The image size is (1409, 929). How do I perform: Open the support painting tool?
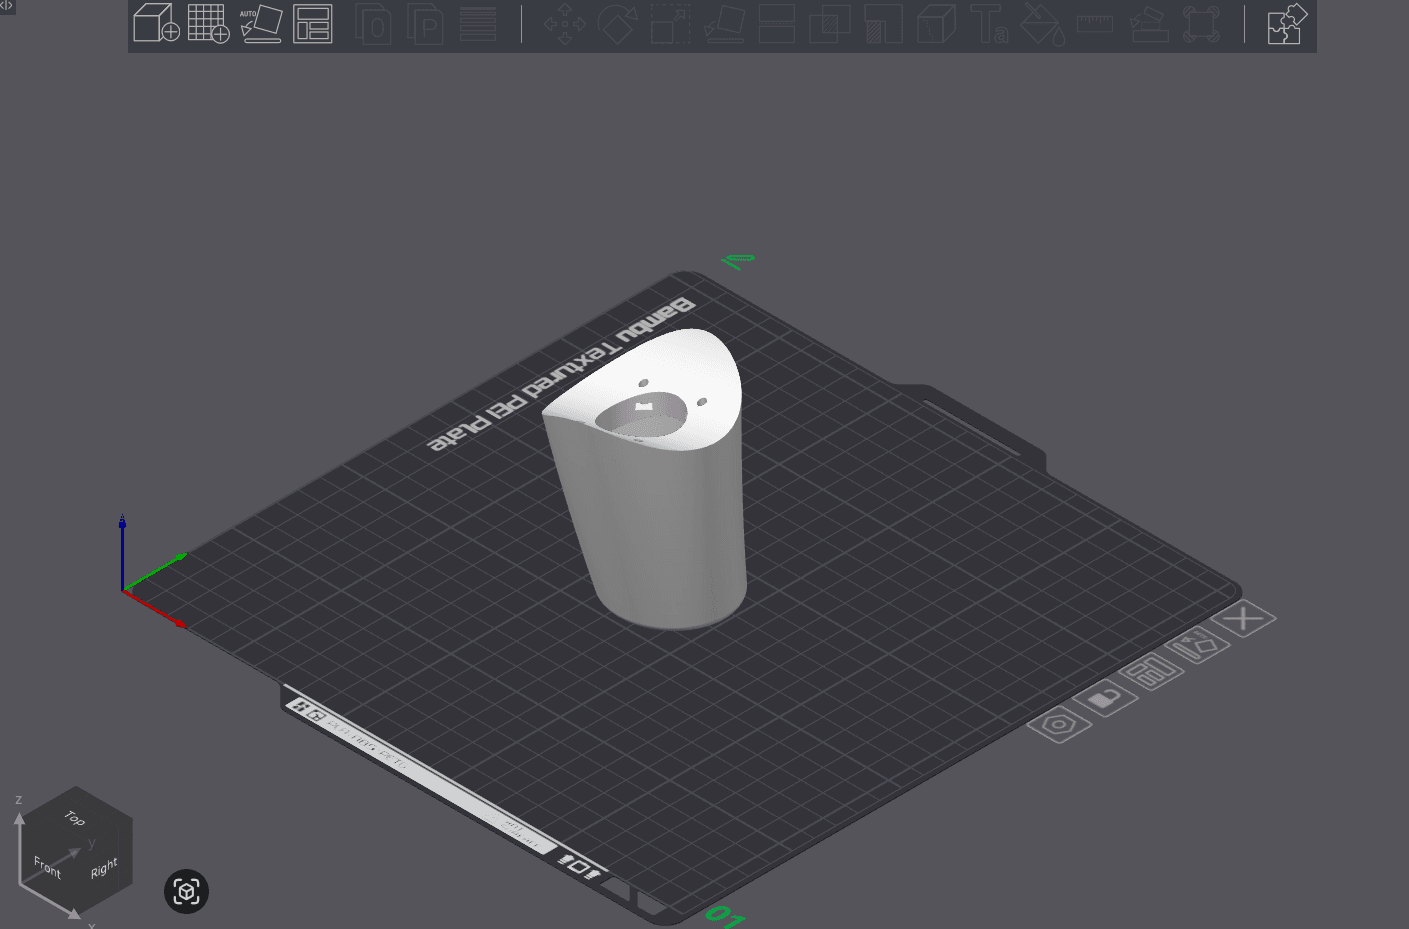[x=1148, y=24]
